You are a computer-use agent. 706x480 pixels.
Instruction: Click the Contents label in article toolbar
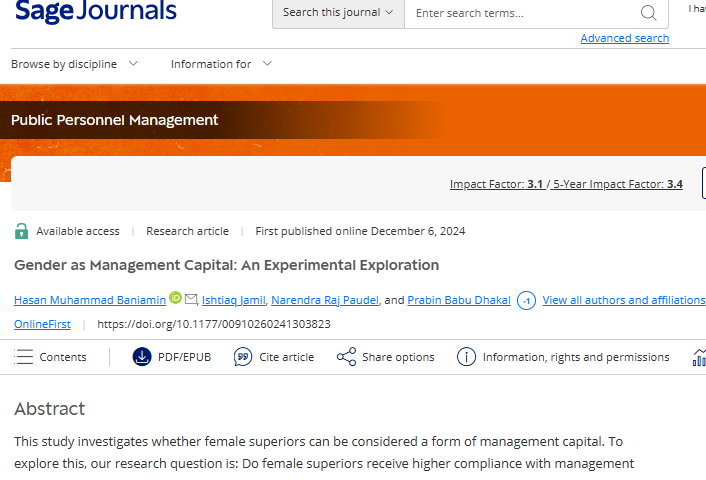click(x=63, y=357)
